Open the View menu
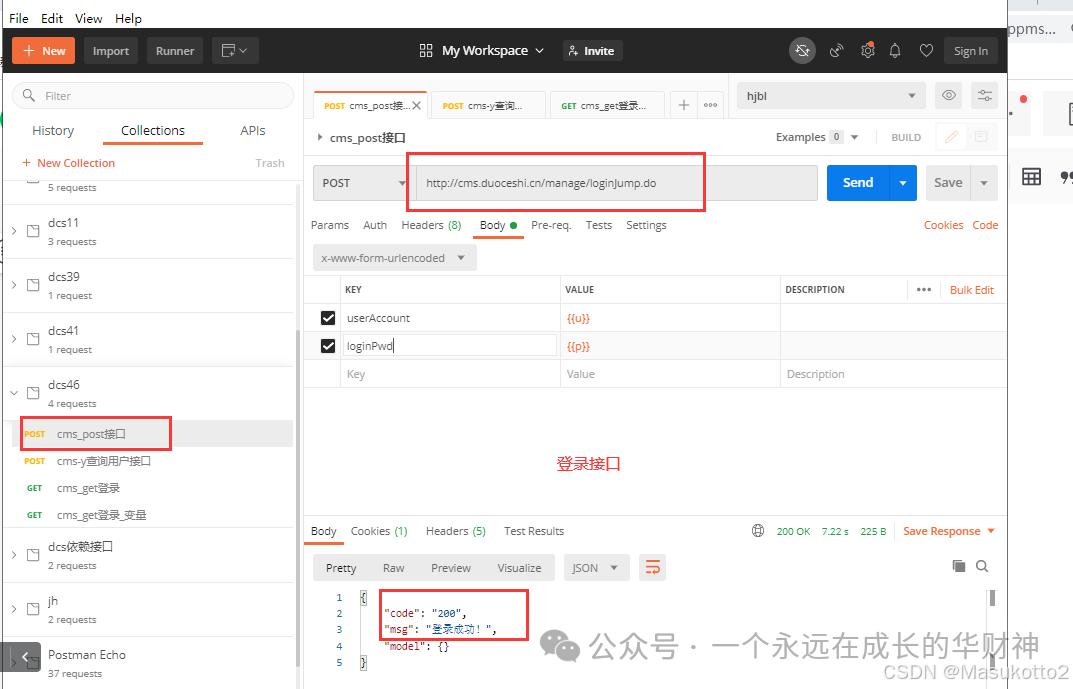This screenshot has height=689, width=1073. click(x=88, y=18)
